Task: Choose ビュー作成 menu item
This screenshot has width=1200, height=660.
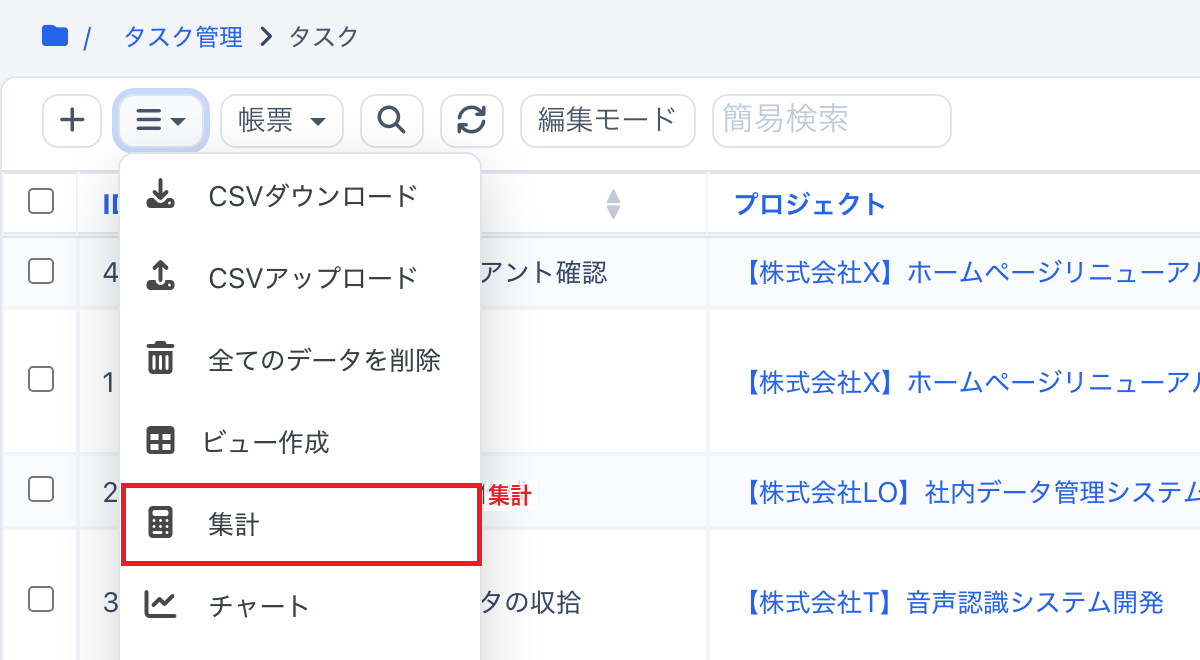Action: coord(300,441)
